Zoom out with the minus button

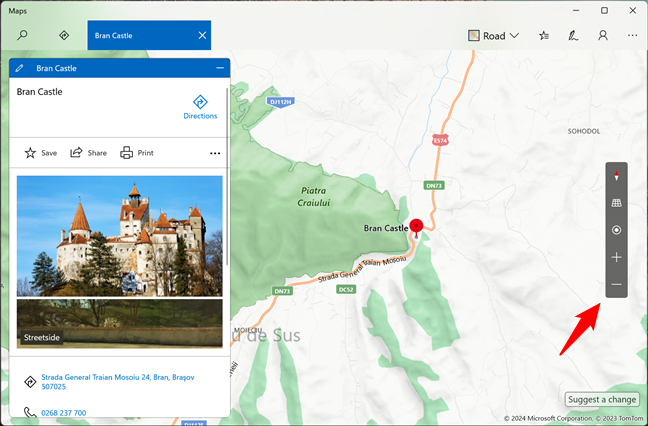click(x=616, y=284)
